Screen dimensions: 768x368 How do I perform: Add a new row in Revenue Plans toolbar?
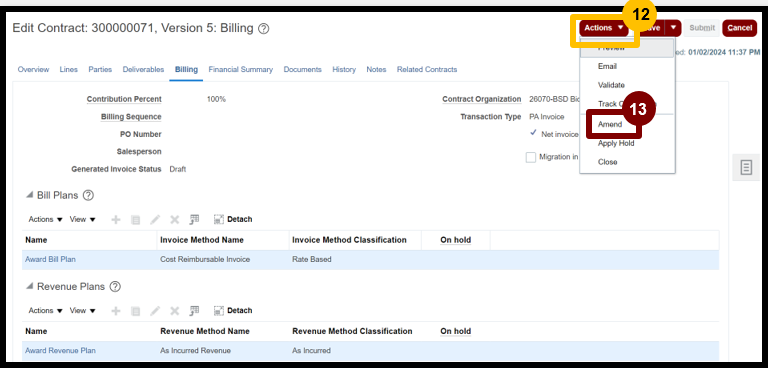pyautogui.click(x=116, y=311)
